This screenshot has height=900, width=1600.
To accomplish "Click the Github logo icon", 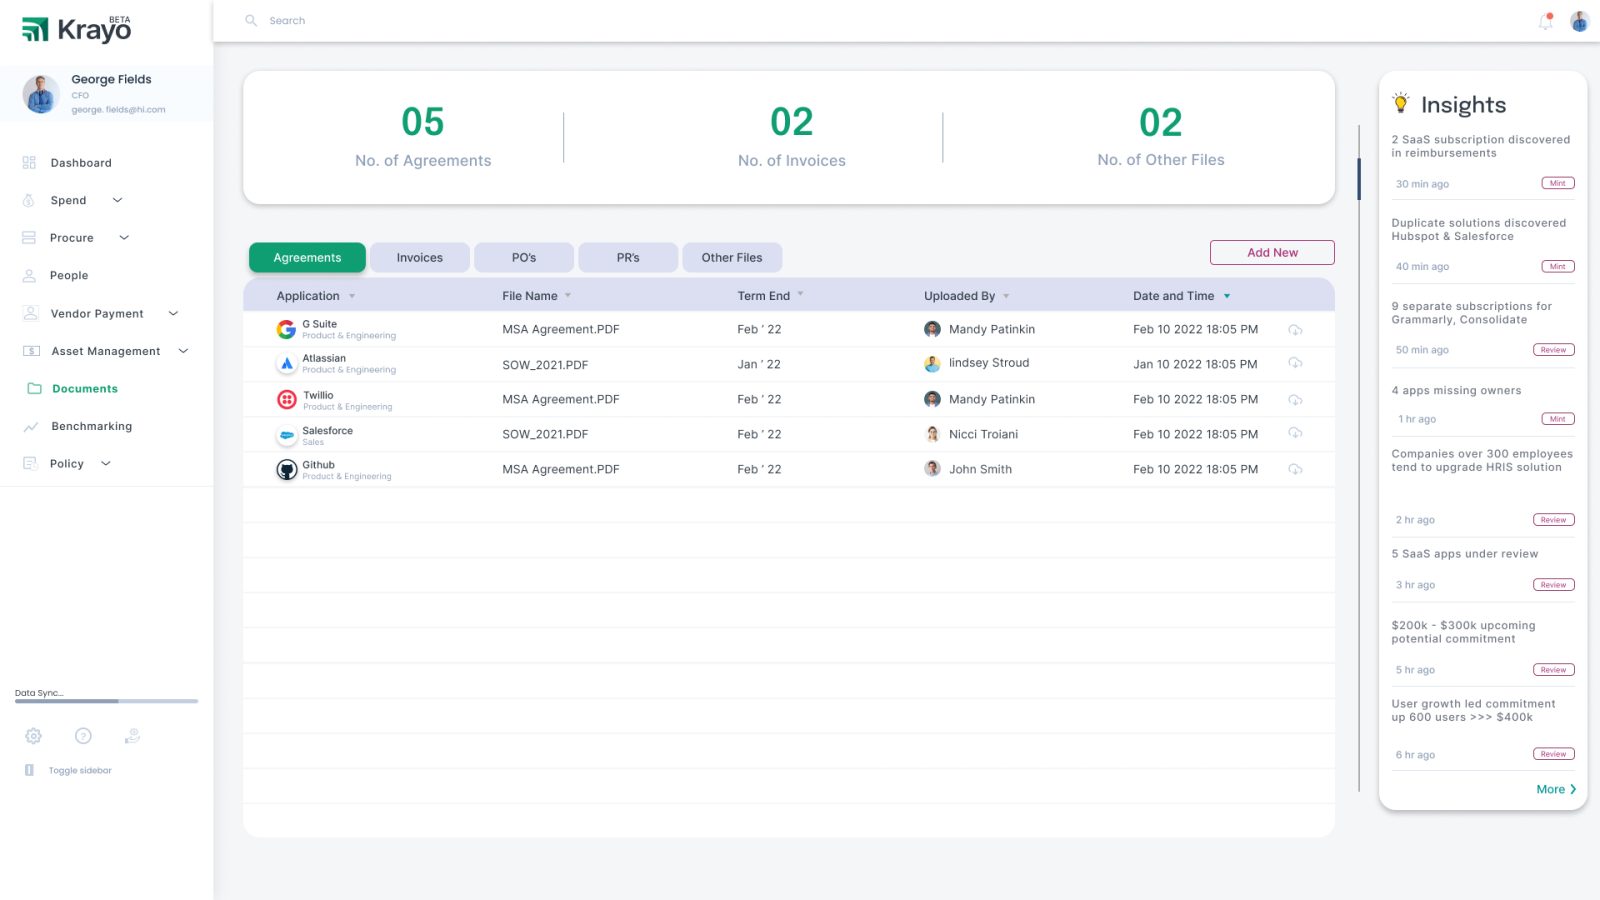I will coord(286,470).
